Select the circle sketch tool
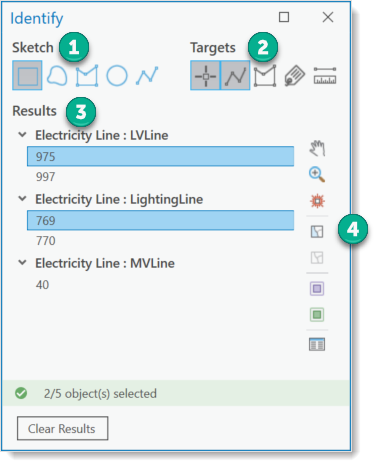The height and width of the screenshot is (461, 374). pos(117,76)
